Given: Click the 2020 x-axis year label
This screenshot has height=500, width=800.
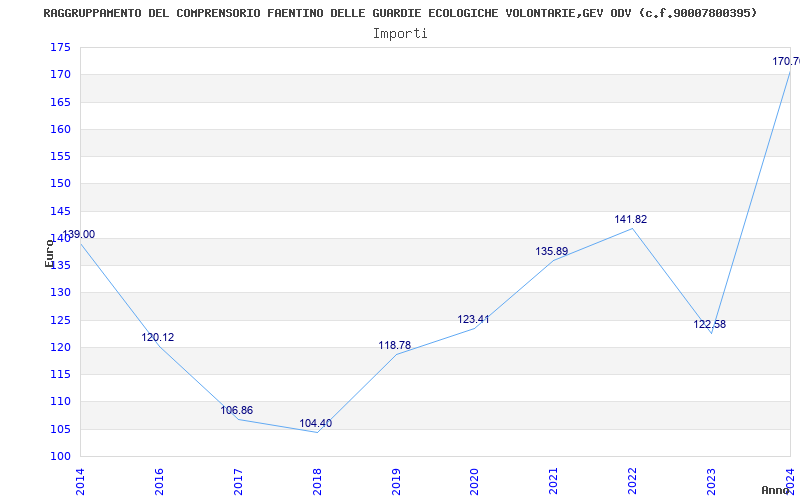Looking at the screenshot, I should (474, 482).
